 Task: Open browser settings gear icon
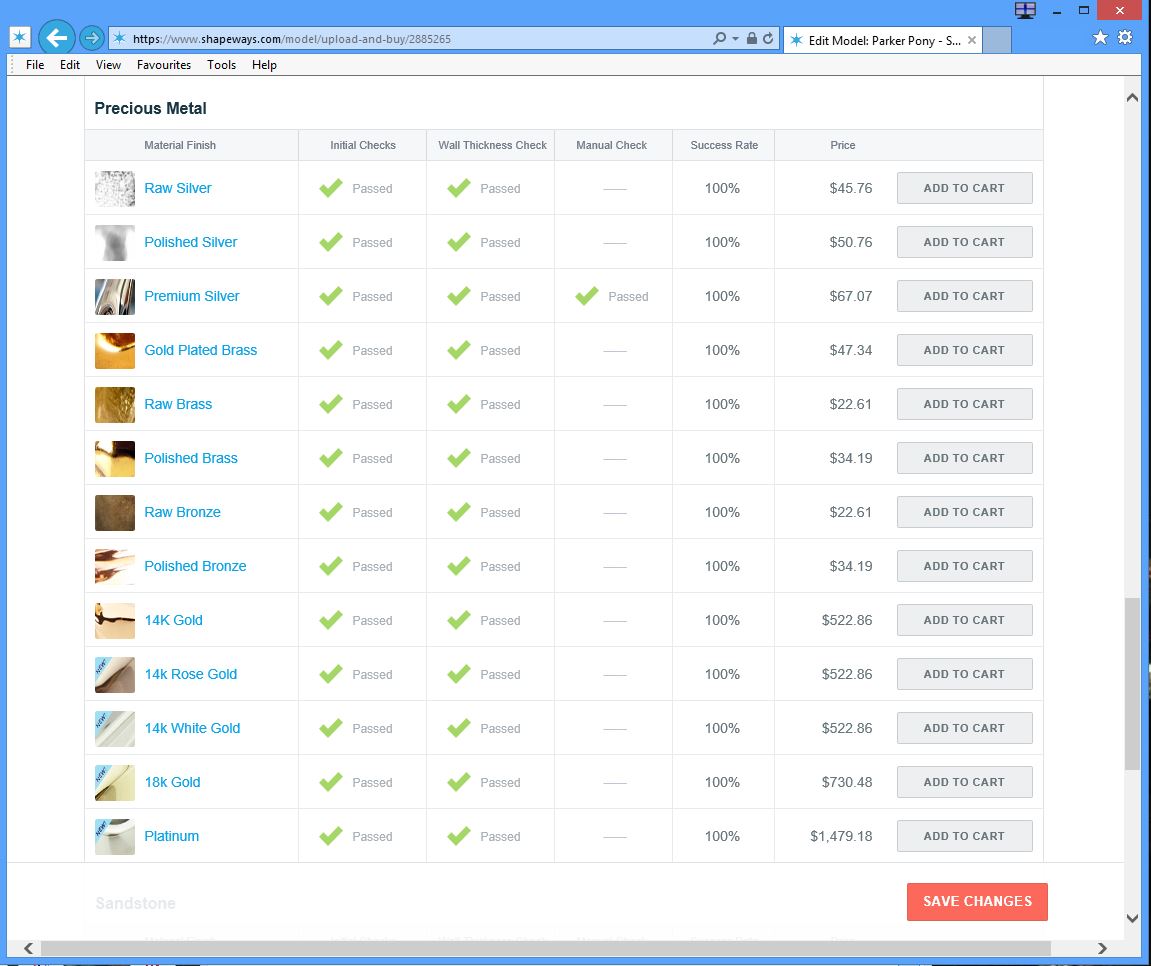pos(1125,37)
